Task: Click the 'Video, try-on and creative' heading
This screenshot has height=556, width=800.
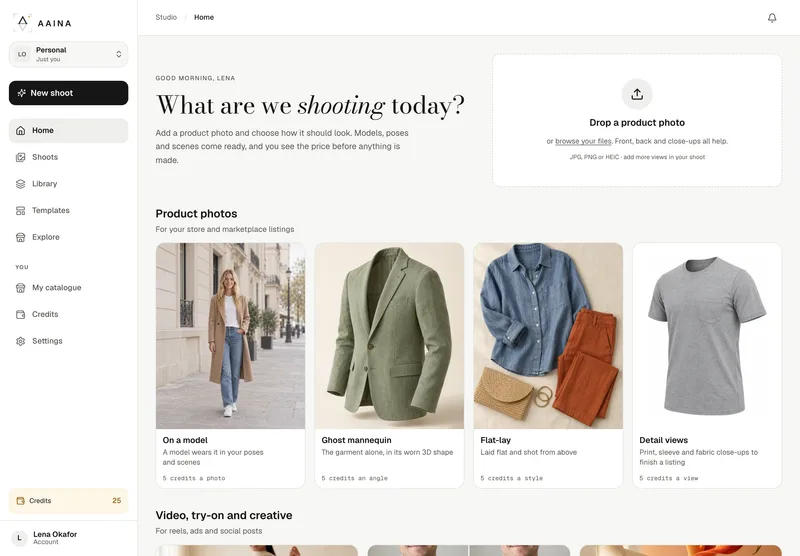Action: 224,515
